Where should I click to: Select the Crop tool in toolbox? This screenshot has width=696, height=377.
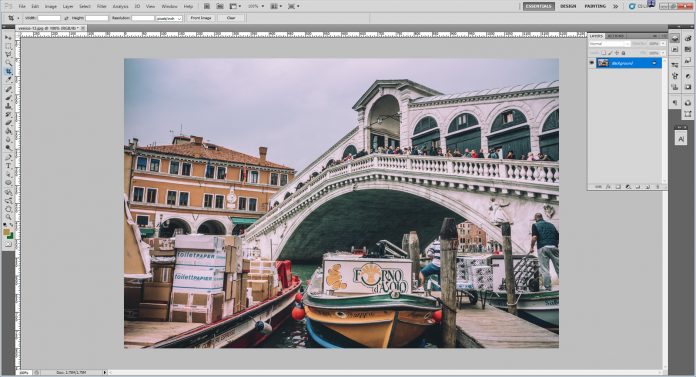(x=8, y=71)
